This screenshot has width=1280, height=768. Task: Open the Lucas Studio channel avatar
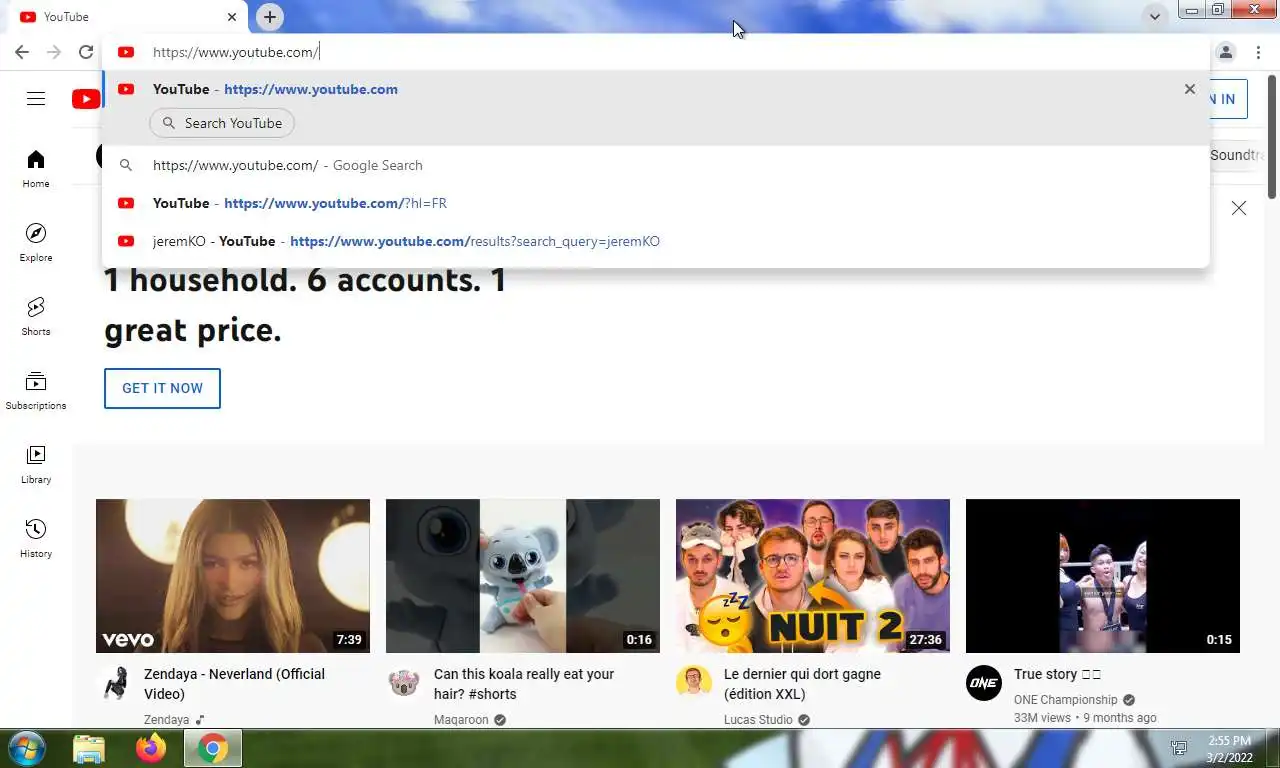point(694,684)
